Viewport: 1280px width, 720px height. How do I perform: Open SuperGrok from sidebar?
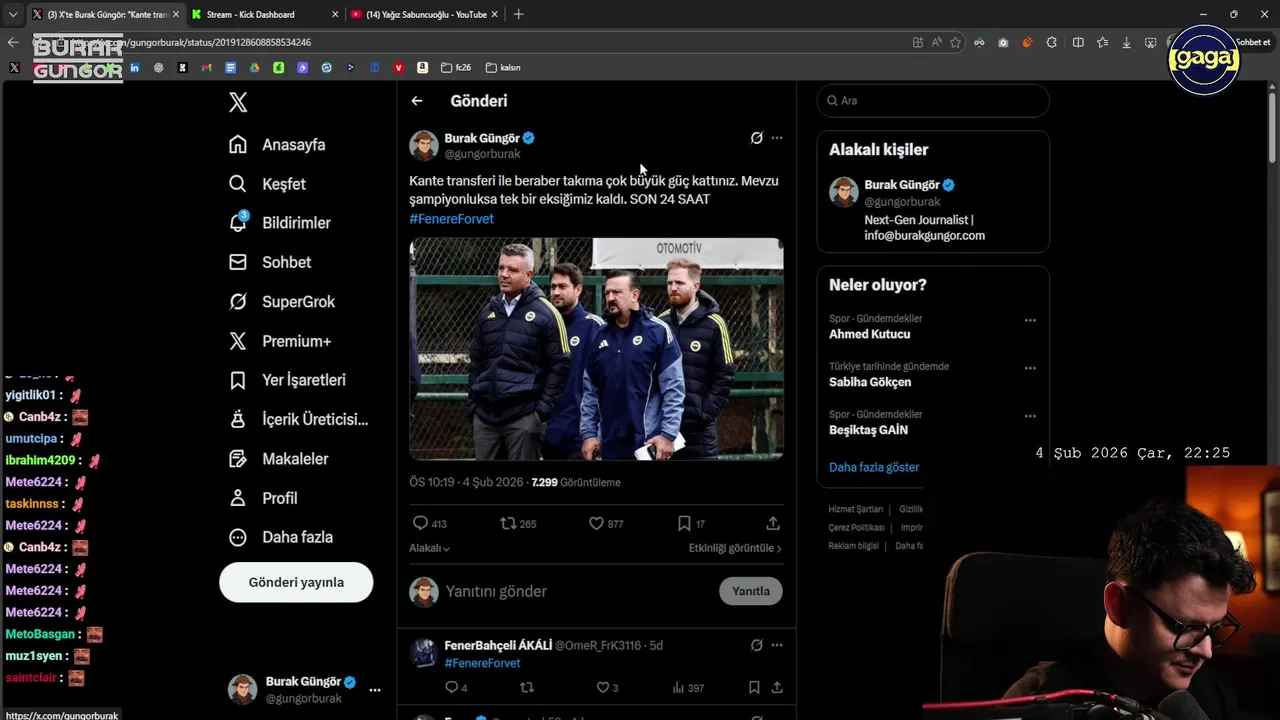click(282, 301)
